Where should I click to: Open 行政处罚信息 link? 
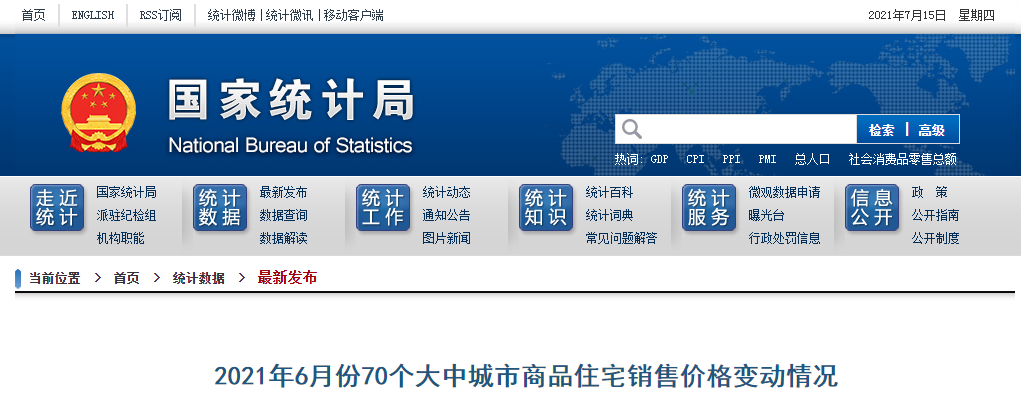click(785, 238)
